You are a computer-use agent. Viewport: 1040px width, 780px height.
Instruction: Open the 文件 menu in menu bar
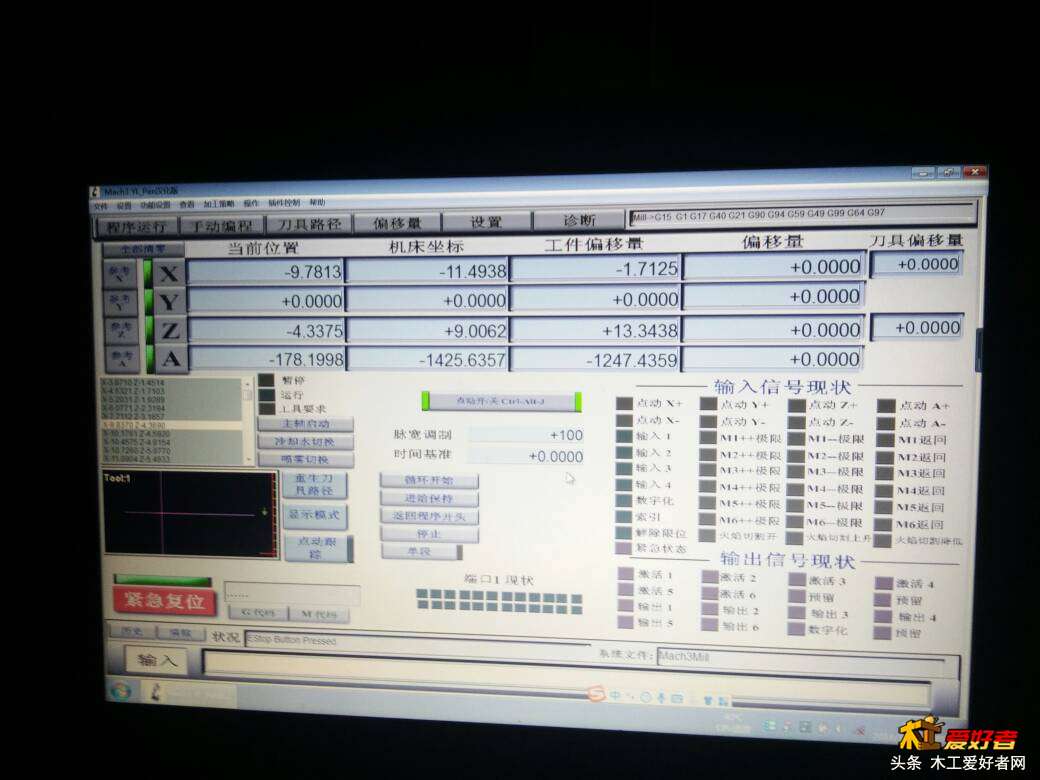pyautogui.click(x=101, y=206)
